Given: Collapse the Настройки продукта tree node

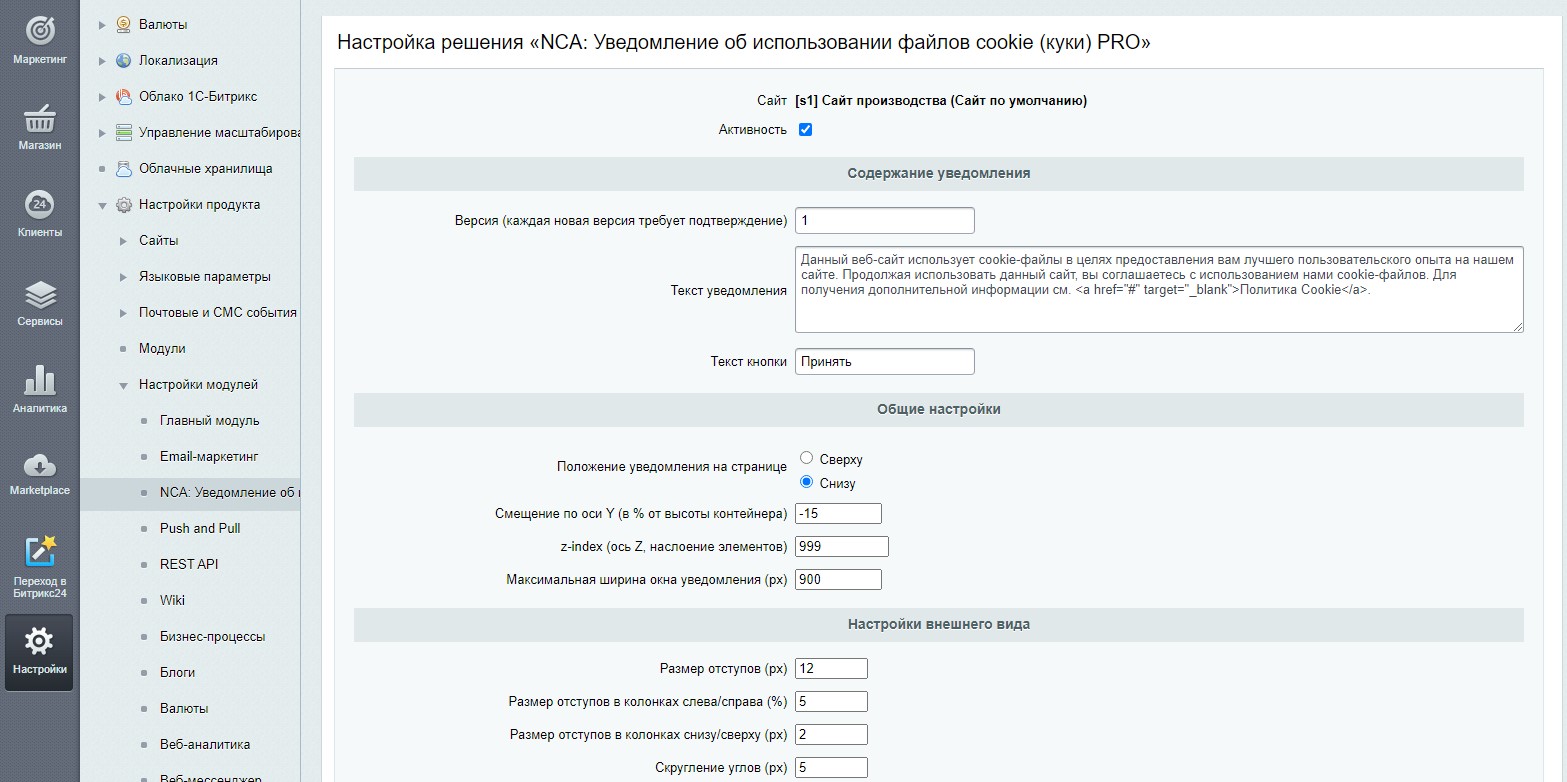Looking at the screenshot, I should tap(102, 206).
